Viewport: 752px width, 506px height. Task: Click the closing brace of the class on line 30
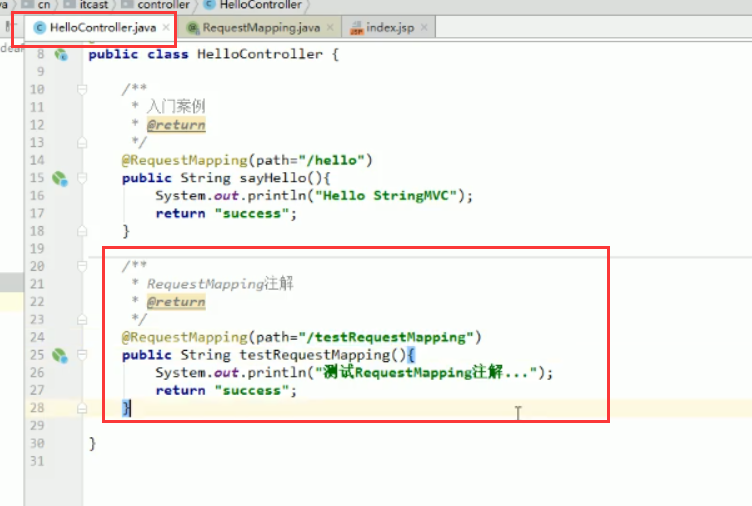tap(93, 444)
